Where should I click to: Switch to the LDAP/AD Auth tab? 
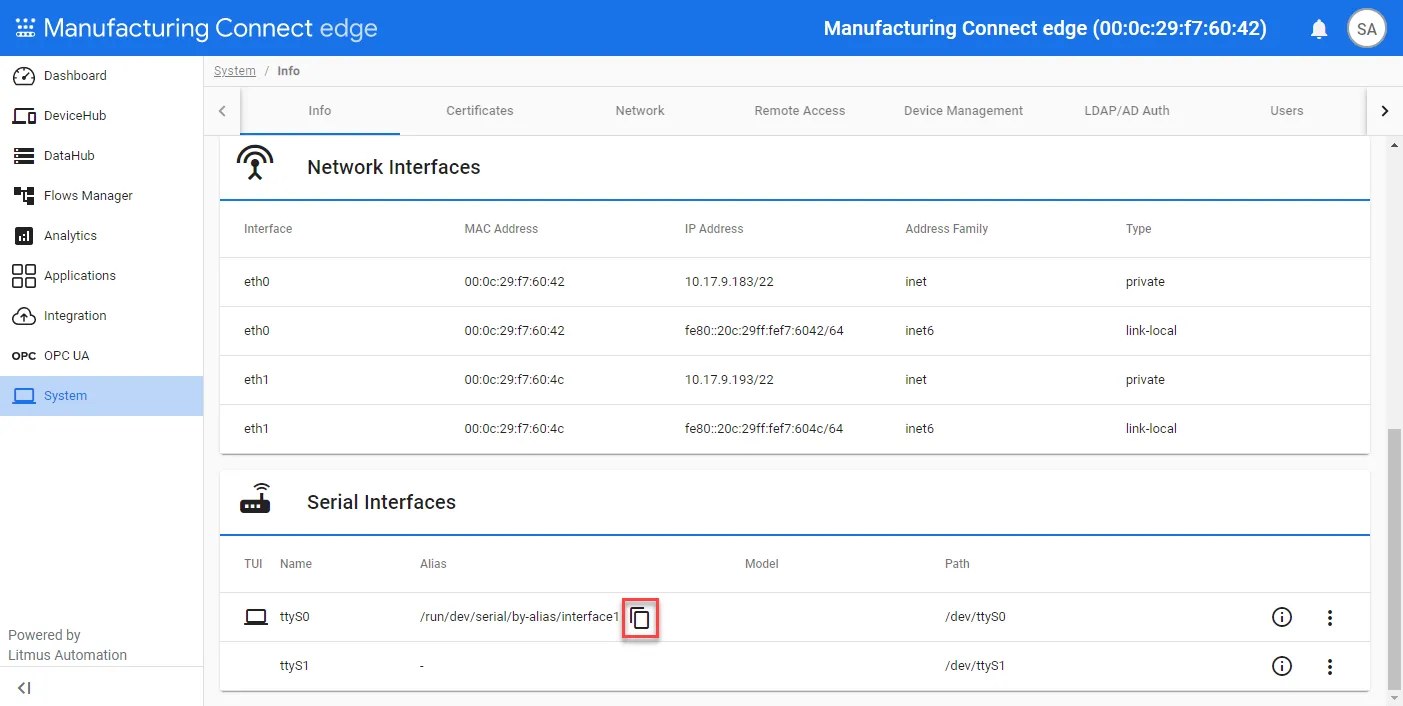[x=1127, y=111]
